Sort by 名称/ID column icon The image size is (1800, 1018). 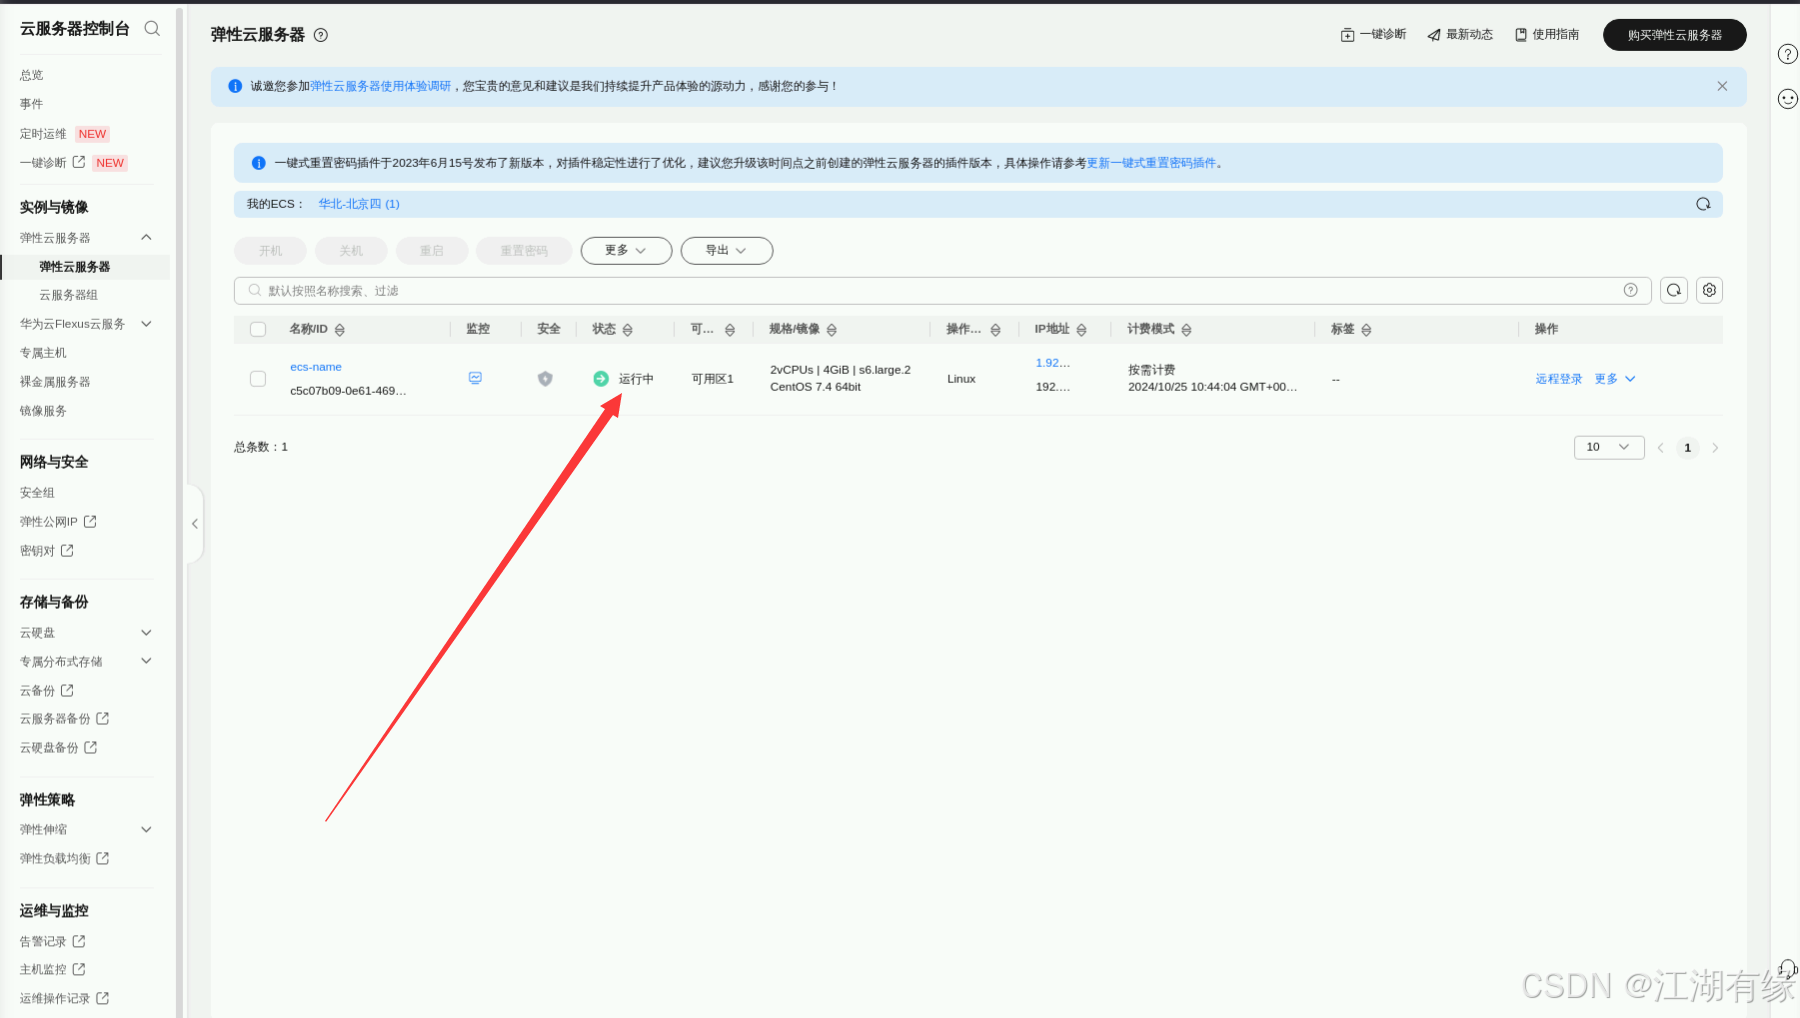click(340, 330)
